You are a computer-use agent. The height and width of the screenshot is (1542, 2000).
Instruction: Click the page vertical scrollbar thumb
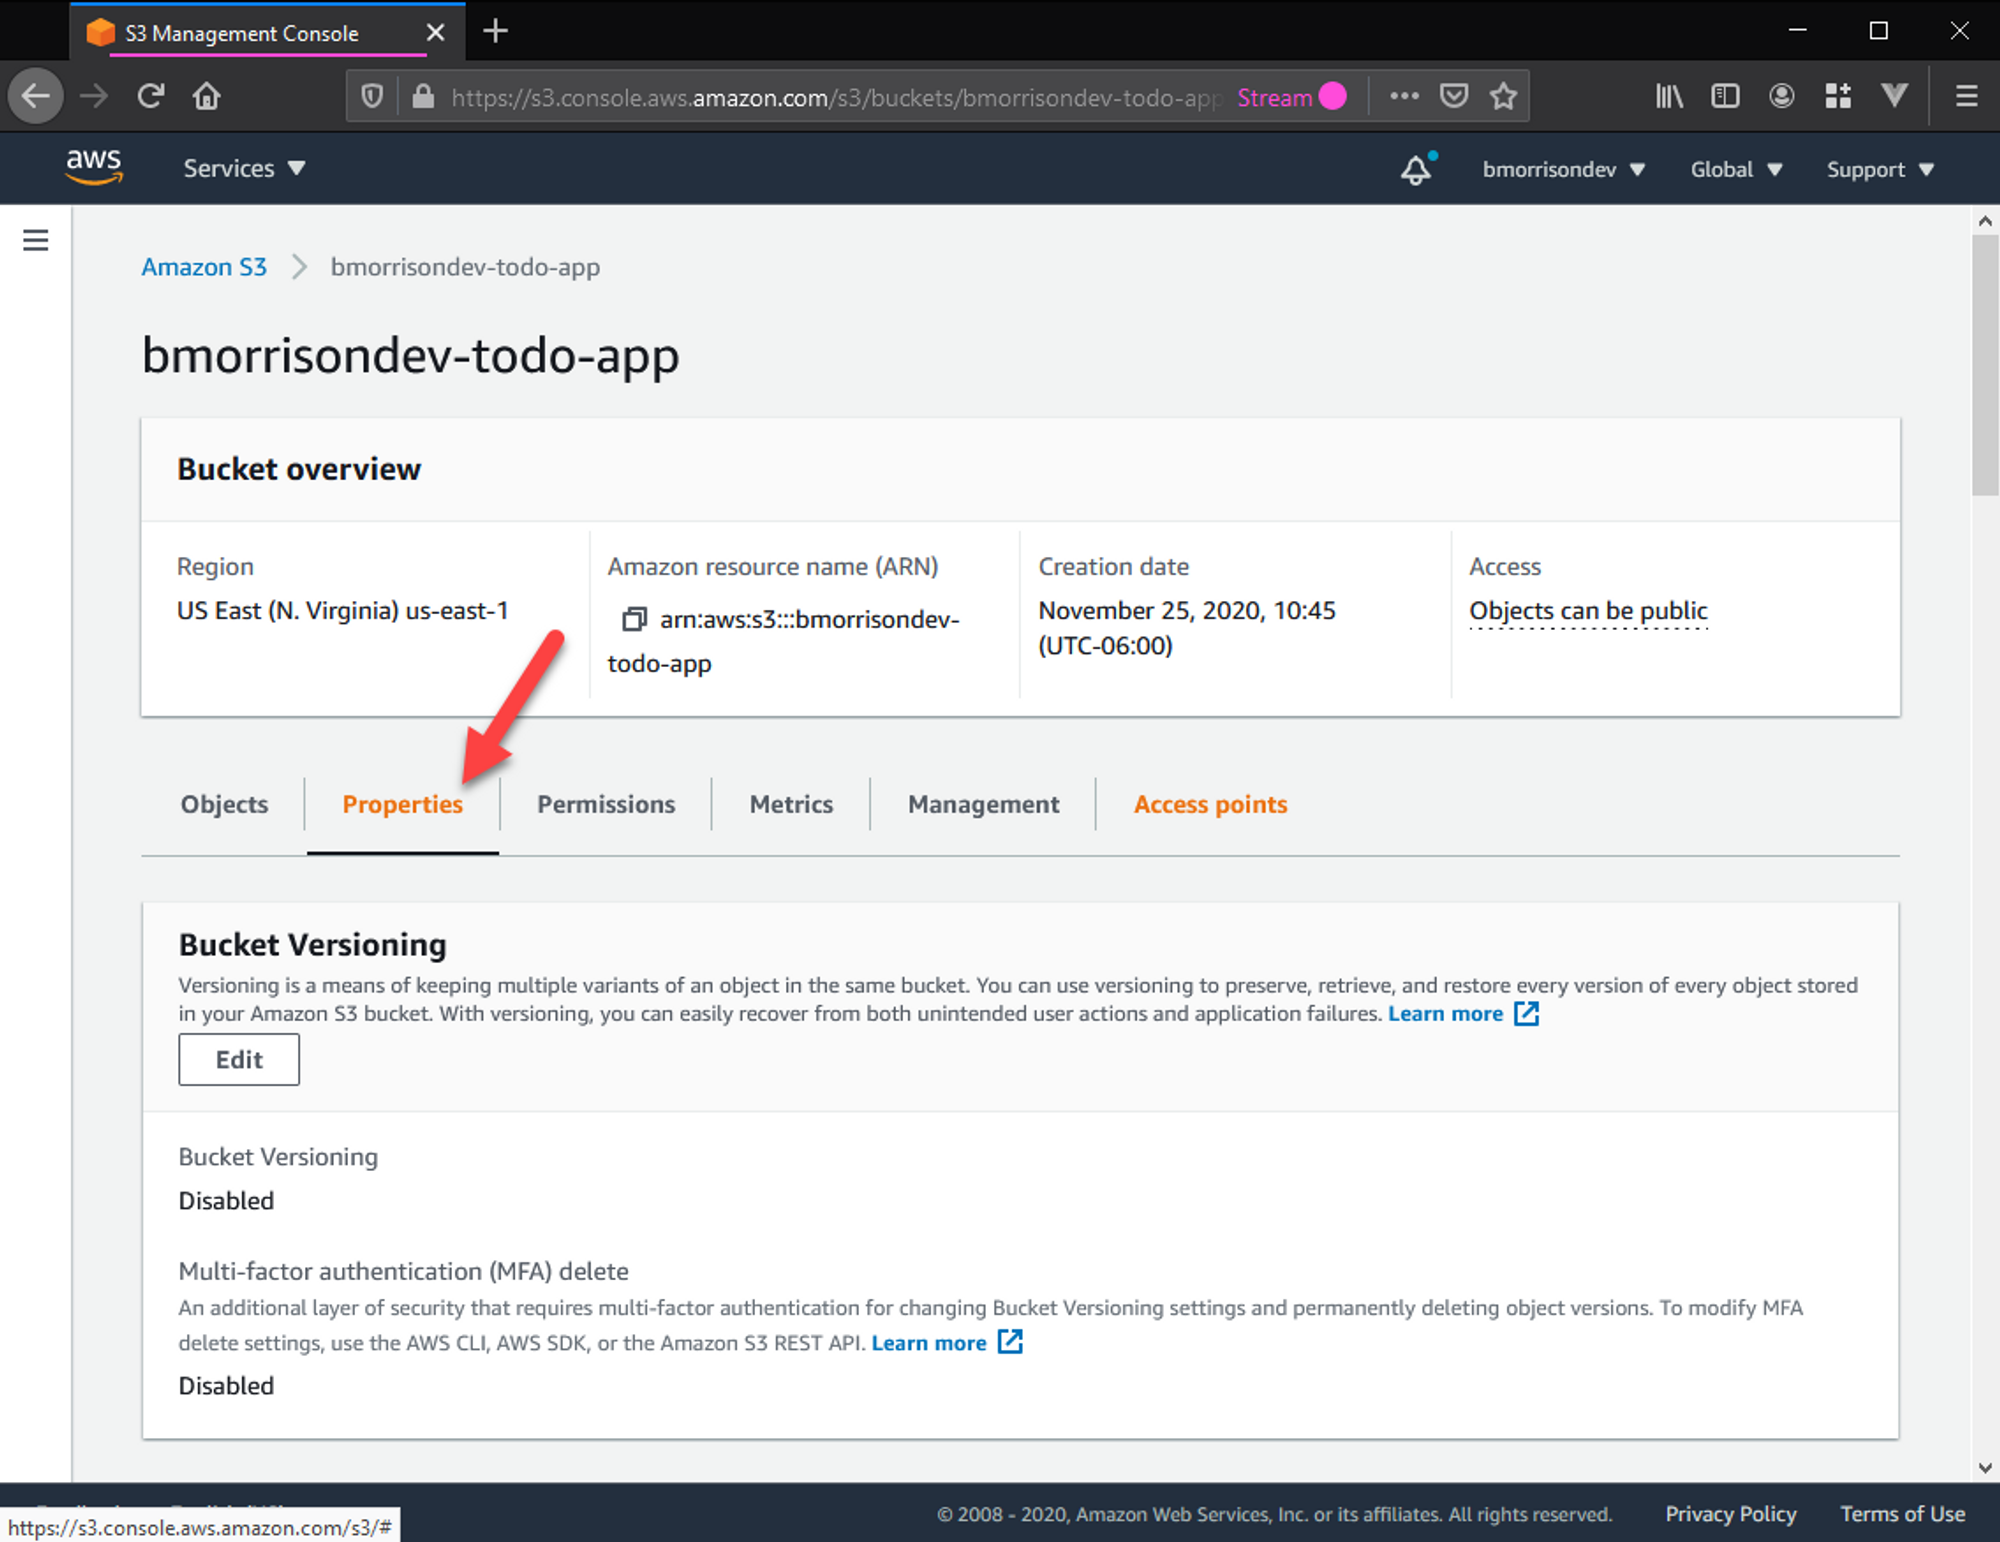(1985, 365)
